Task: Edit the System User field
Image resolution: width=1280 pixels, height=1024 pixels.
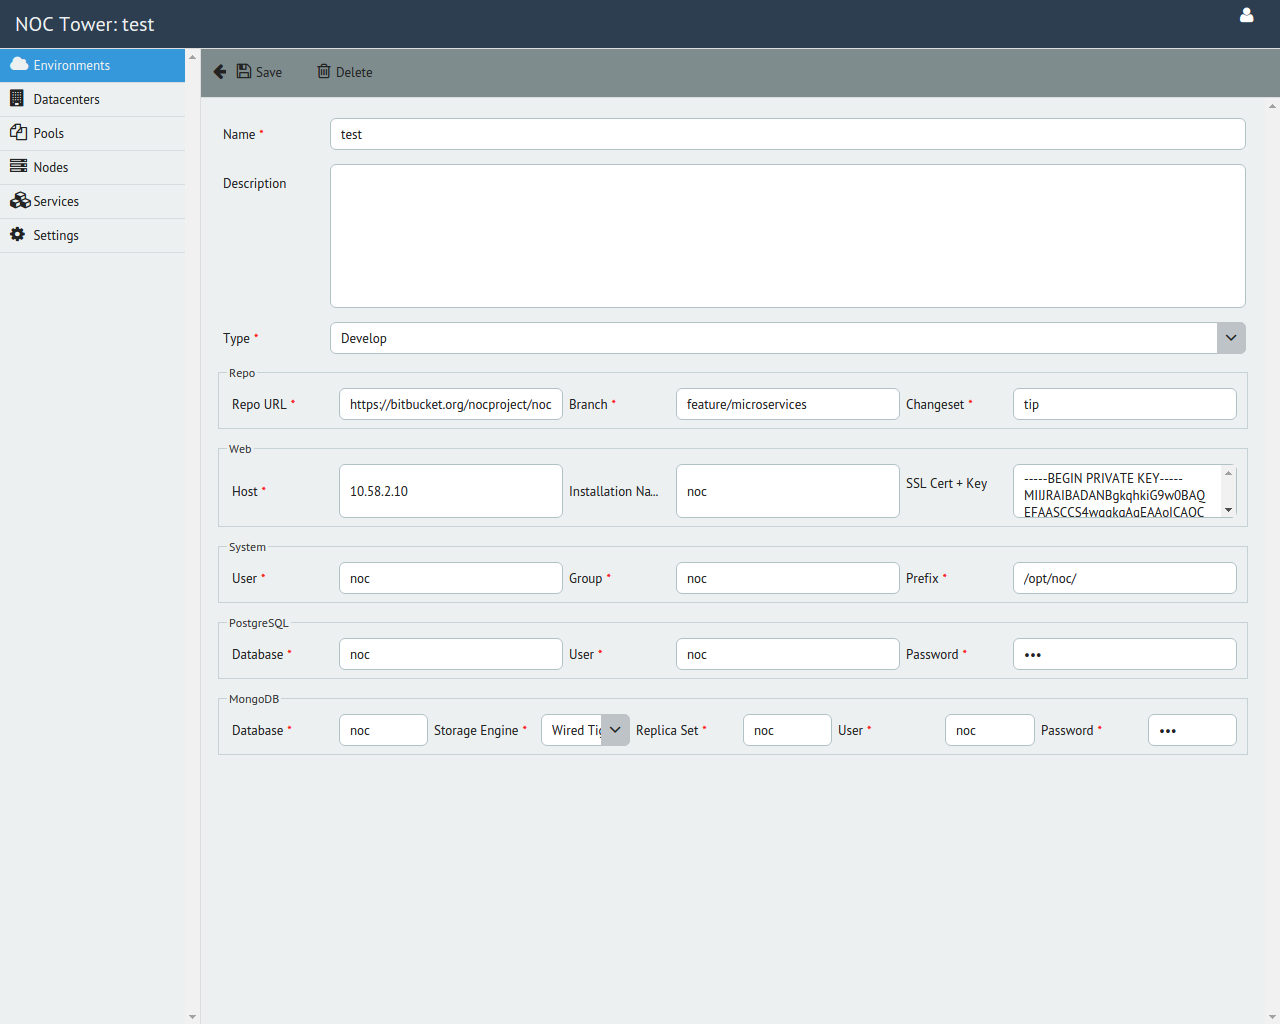Action: [451, 578]
